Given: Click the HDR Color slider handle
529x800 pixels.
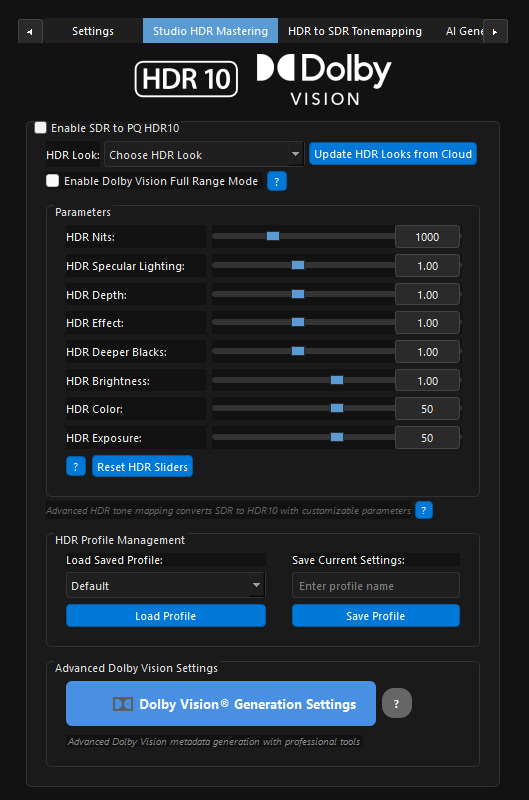Looking at the screenshot, I should click(x=337, y=408).
